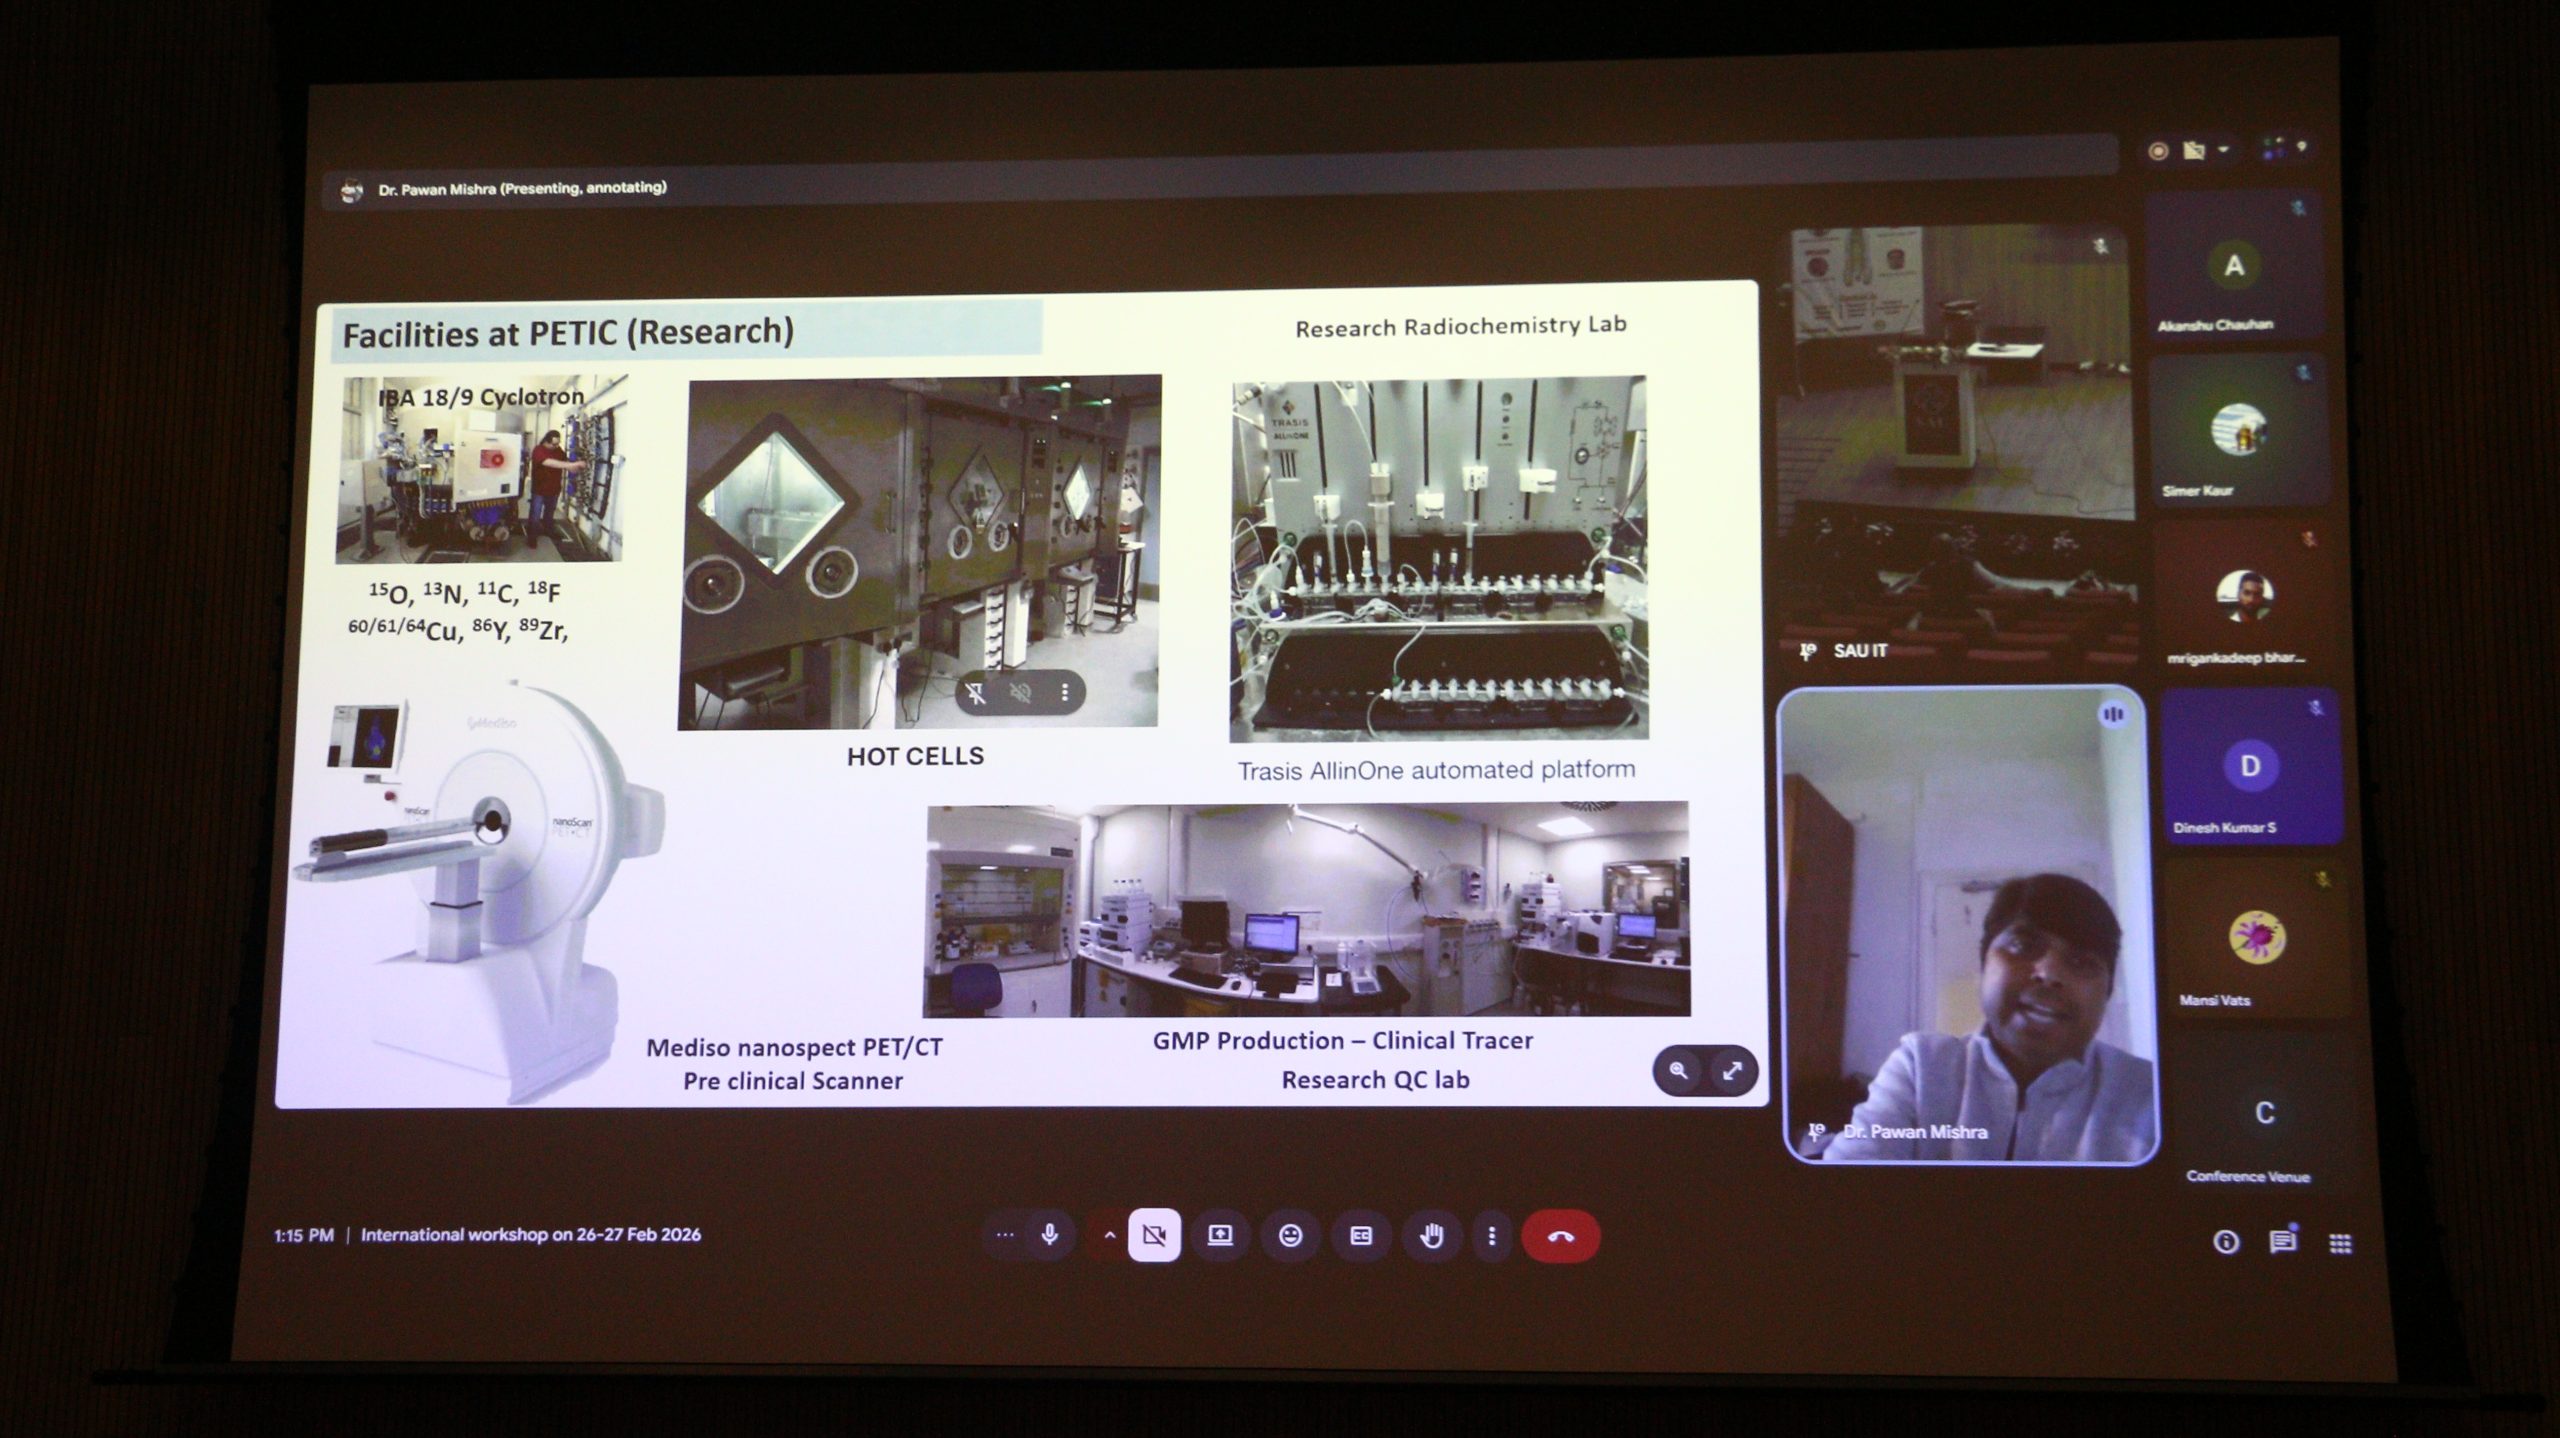The image size is (2560, 1438).
Task: Raise hand in the meeting
Action: click(1432, 1237)
